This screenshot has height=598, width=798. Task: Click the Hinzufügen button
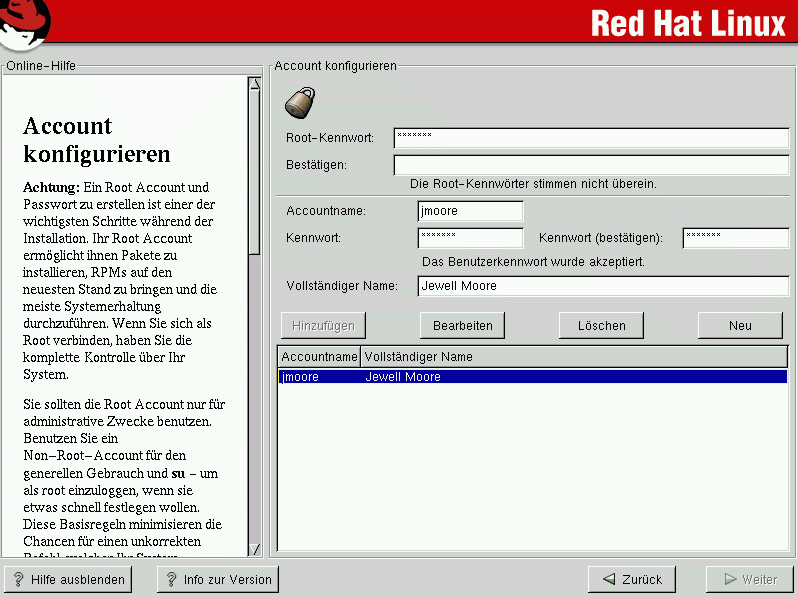pos(324,325)
